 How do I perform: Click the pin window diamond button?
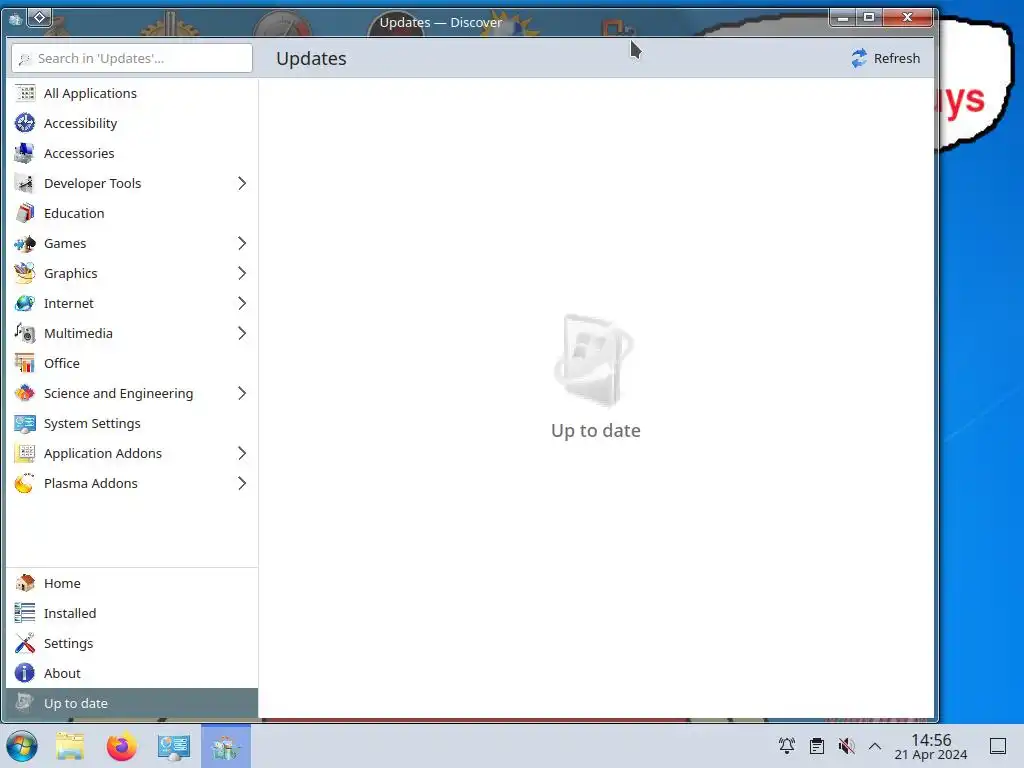click(39, 18)
